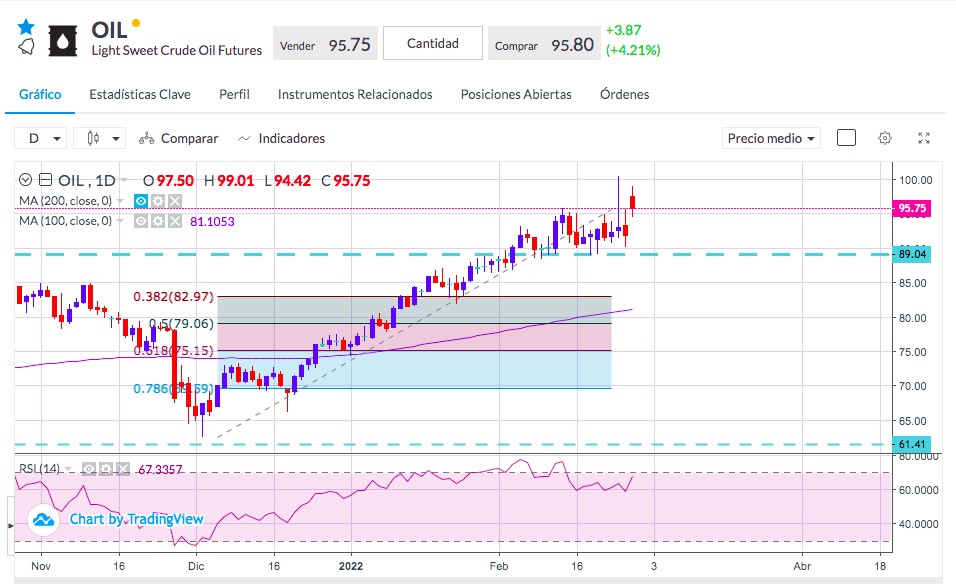Click the RSI value 67.3357
956x584 pixels.
160,469
